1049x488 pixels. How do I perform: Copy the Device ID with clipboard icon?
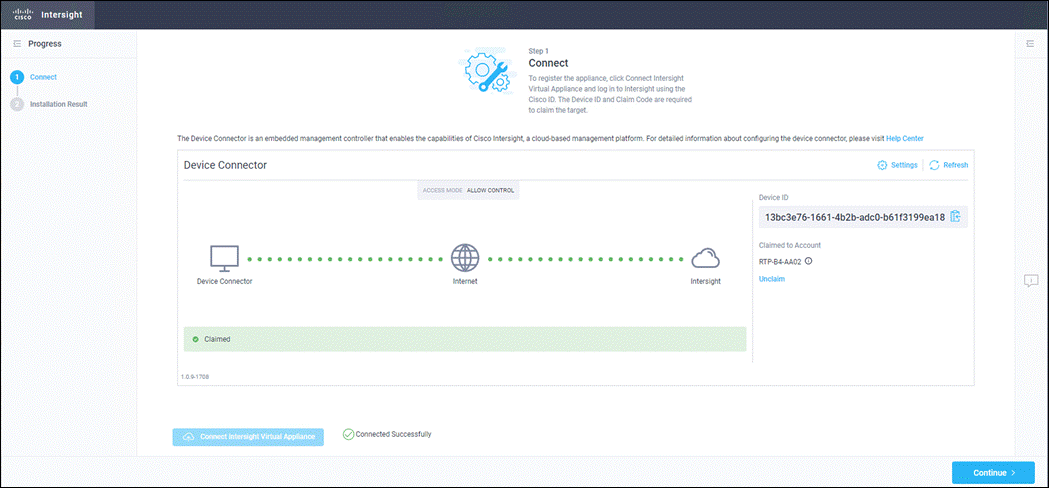click(955, 216)
